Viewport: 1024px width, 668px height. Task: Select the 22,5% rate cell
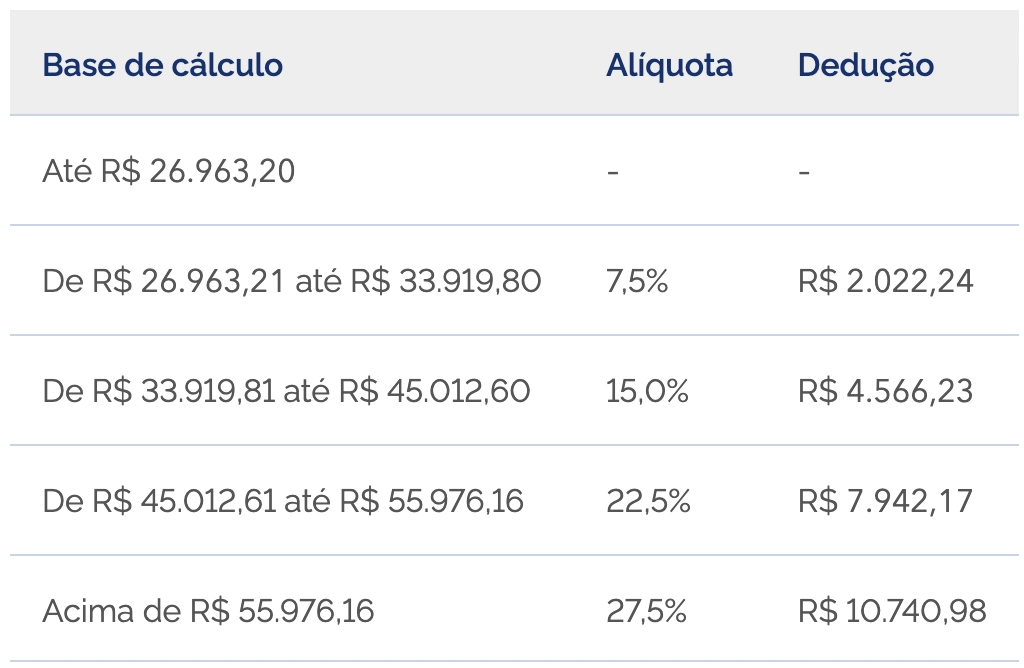point(648,500)
